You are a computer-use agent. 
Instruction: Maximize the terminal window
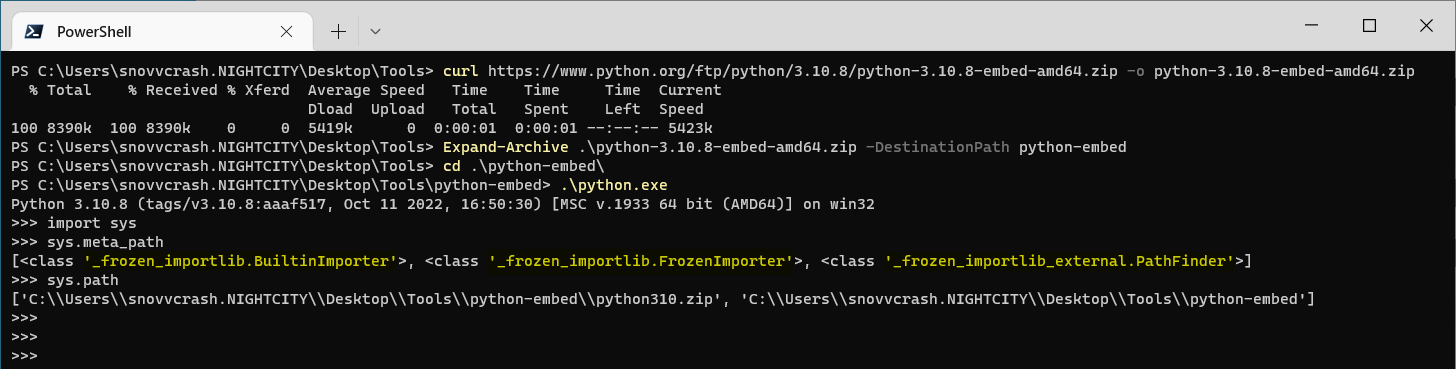click(1370, 25)
